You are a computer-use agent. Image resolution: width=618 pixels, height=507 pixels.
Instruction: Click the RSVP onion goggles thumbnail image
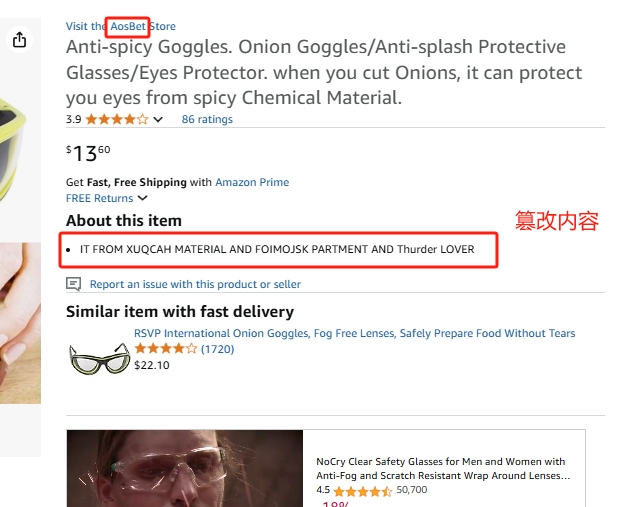(x=99, y=357)
